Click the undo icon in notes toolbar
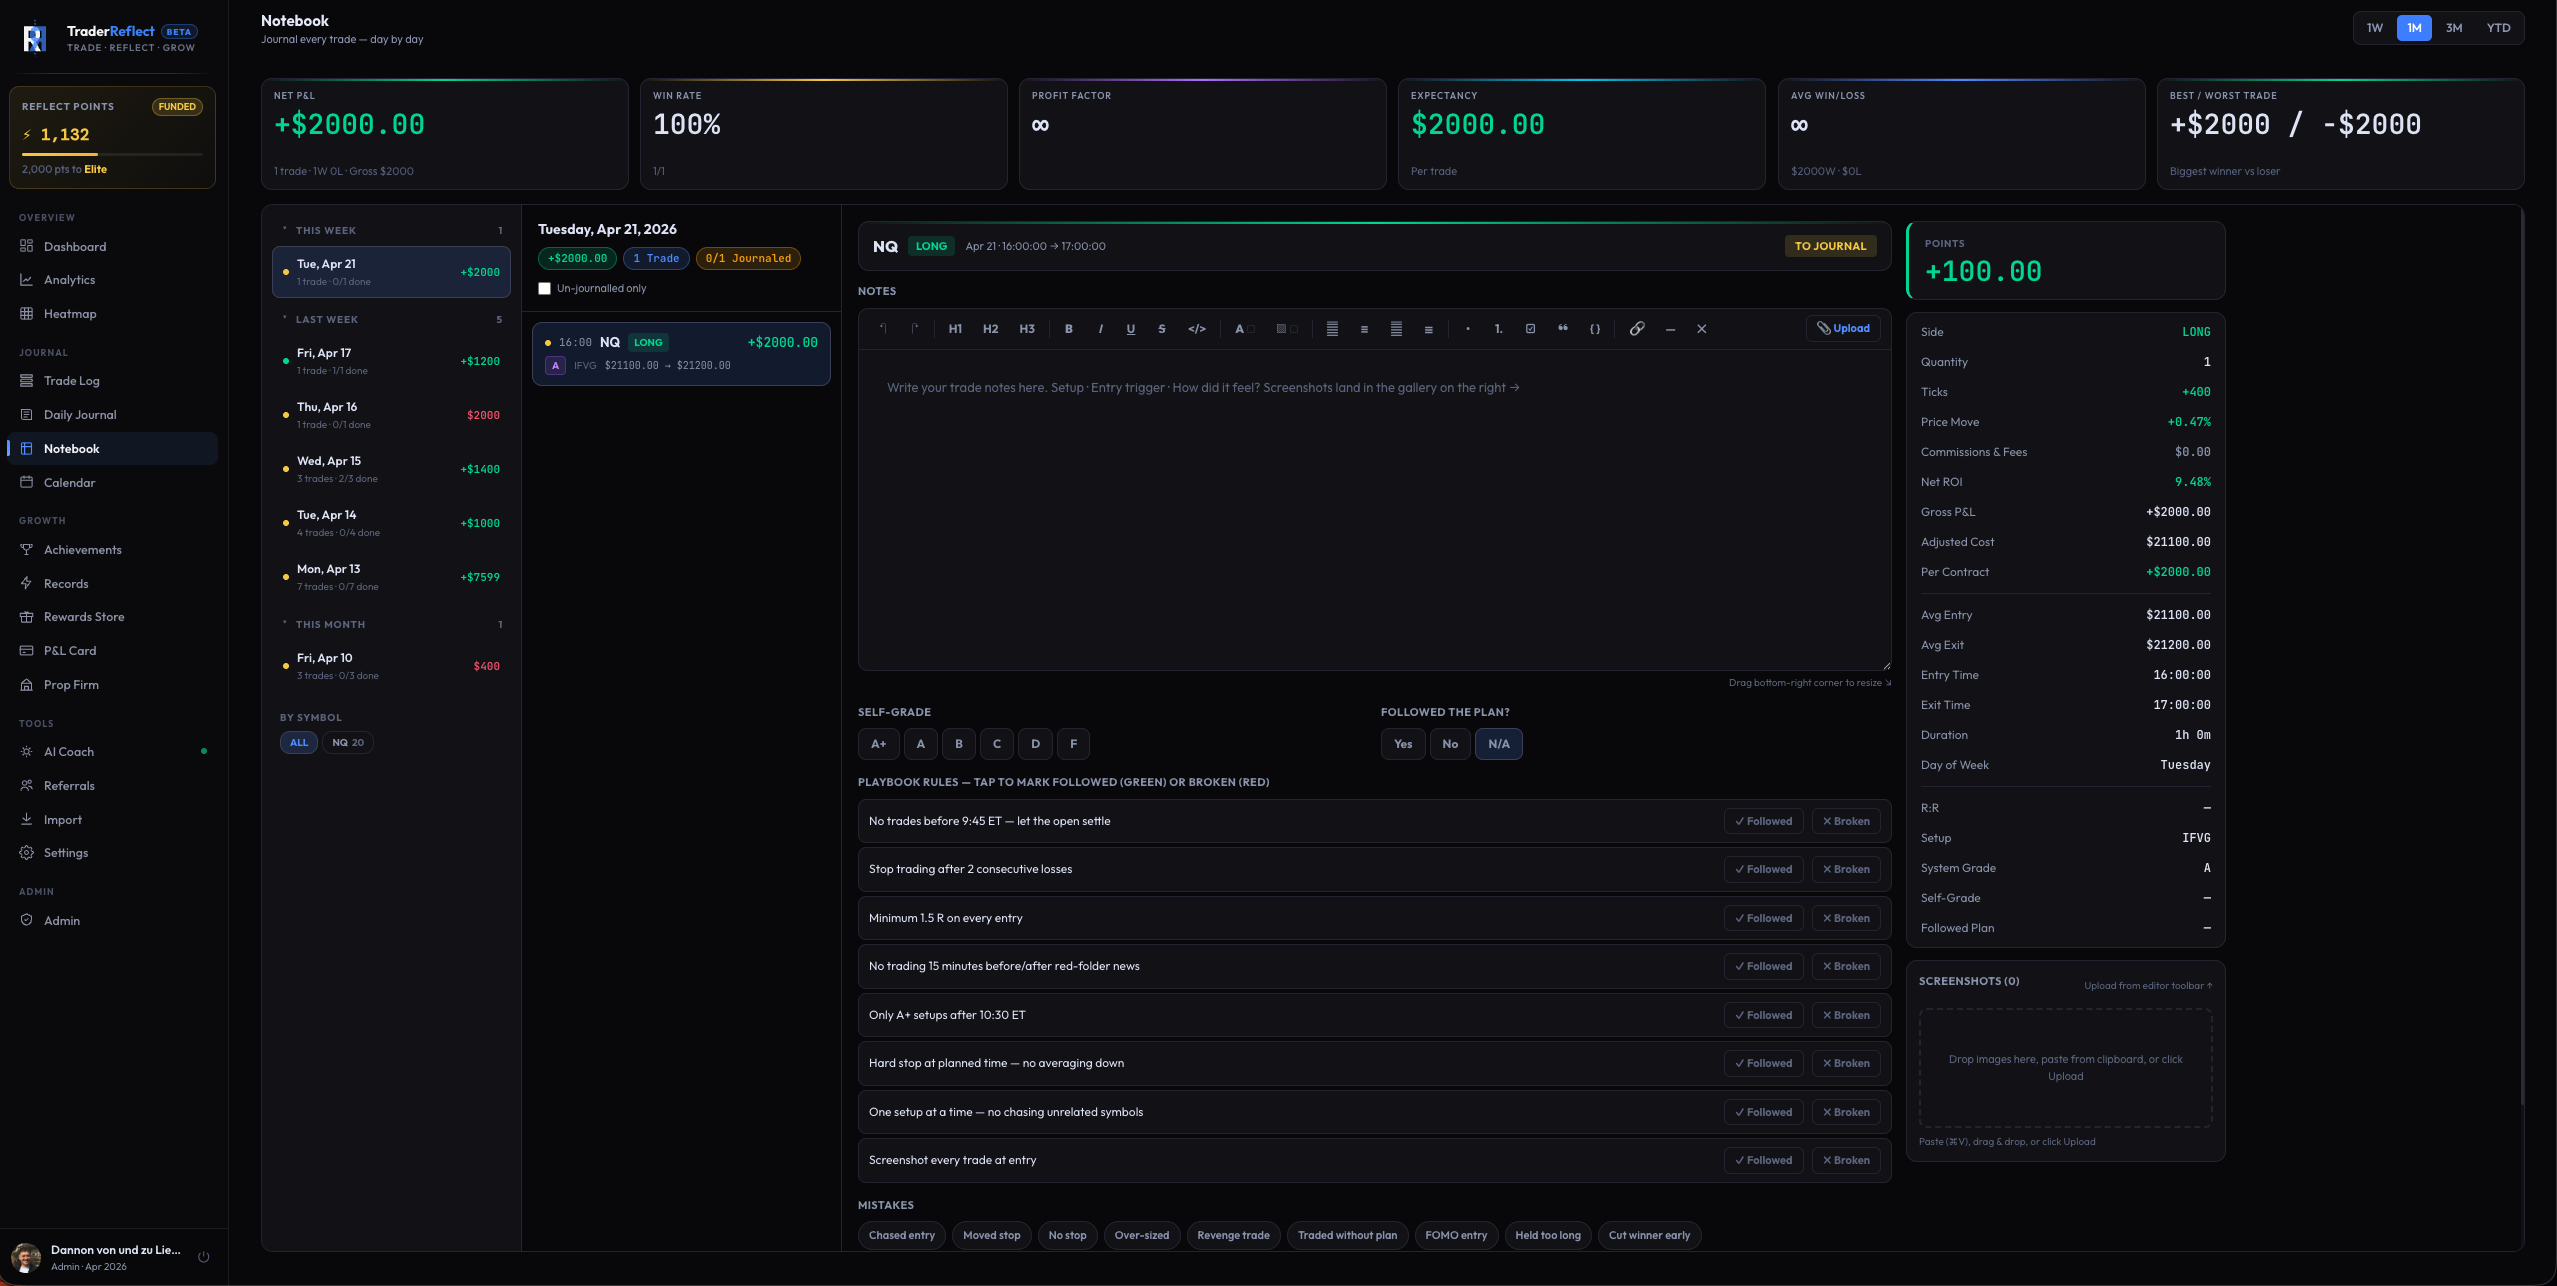This screenshot has height=1286, width=2557. click(883, 329)
